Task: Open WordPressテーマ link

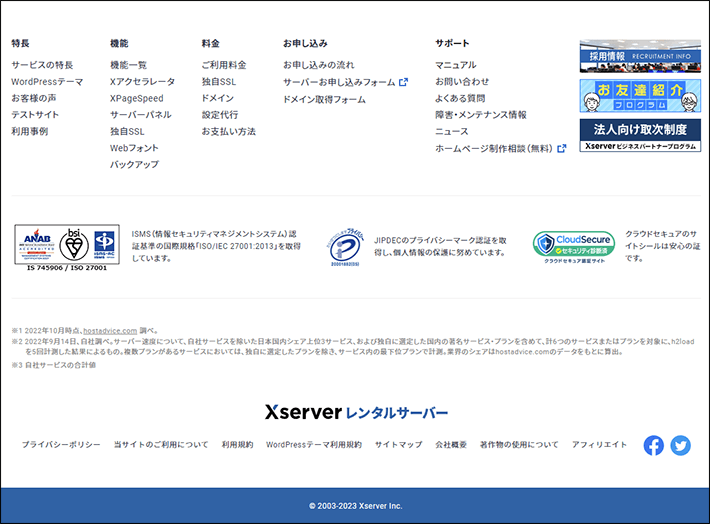Action: click(47, 82)
